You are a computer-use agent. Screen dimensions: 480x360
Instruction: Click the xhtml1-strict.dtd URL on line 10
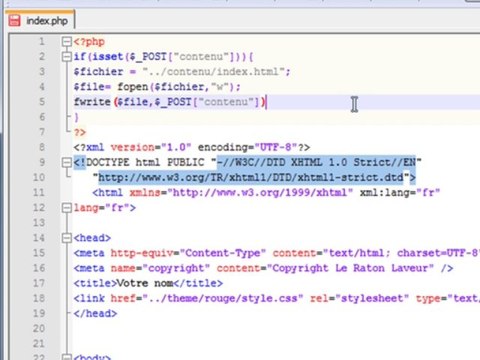[x=251, y=178]
